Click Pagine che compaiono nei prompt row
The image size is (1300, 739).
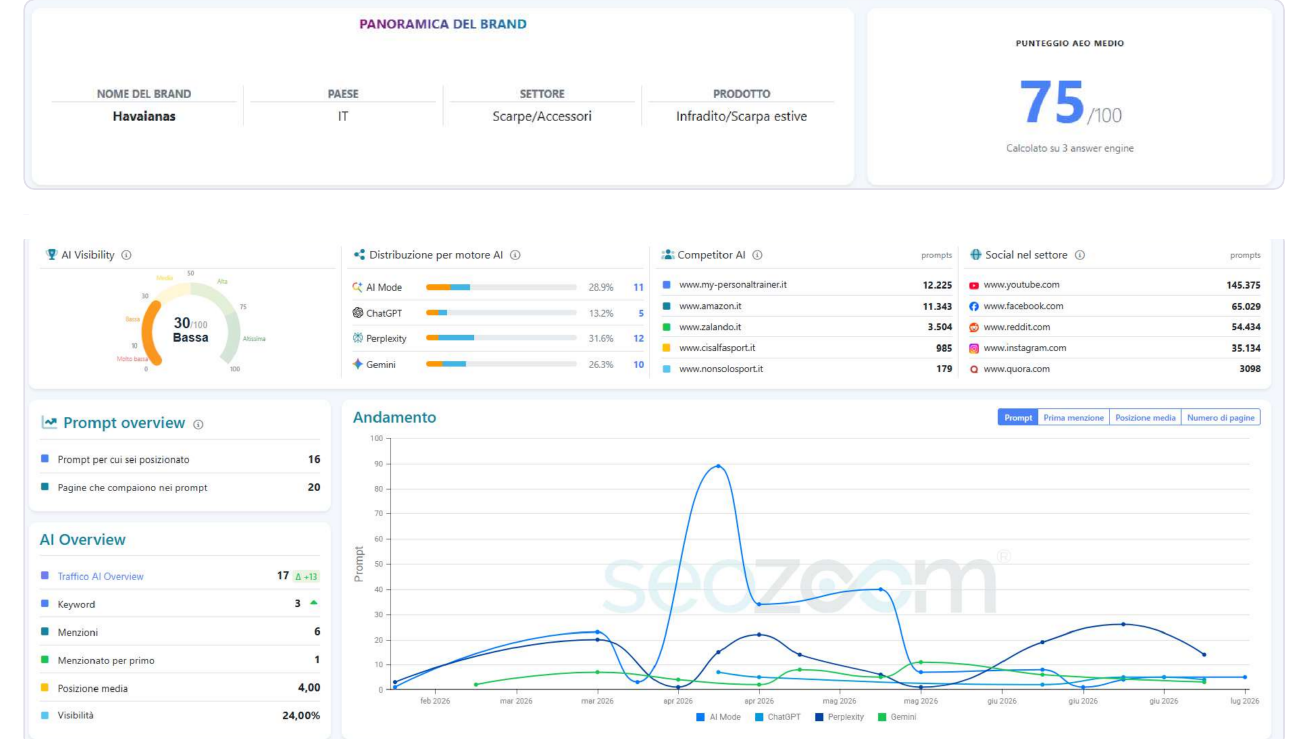[x=180, y=487]
